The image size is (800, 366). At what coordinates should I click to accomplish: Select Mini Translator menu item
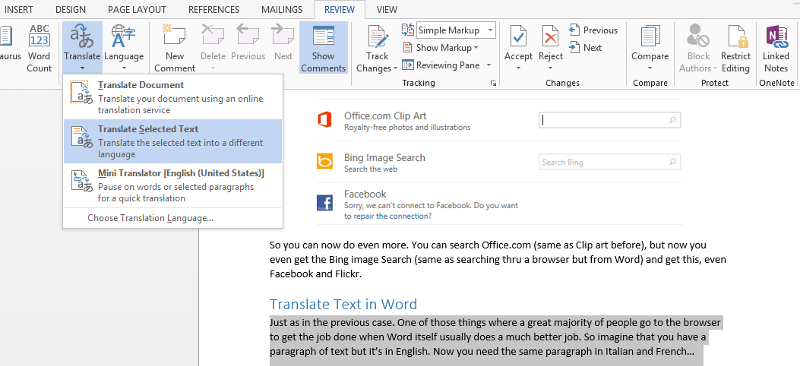click(x=172, y=185)
